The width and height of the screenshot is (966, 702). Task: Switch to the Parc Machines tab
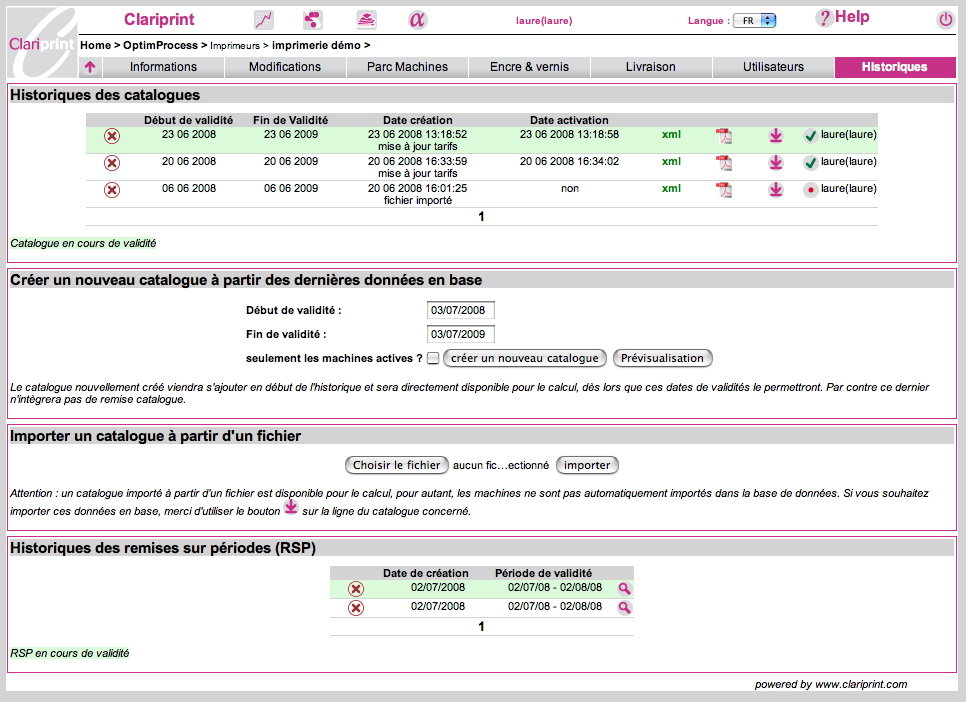pyautogui.click(x=407, y=67)
